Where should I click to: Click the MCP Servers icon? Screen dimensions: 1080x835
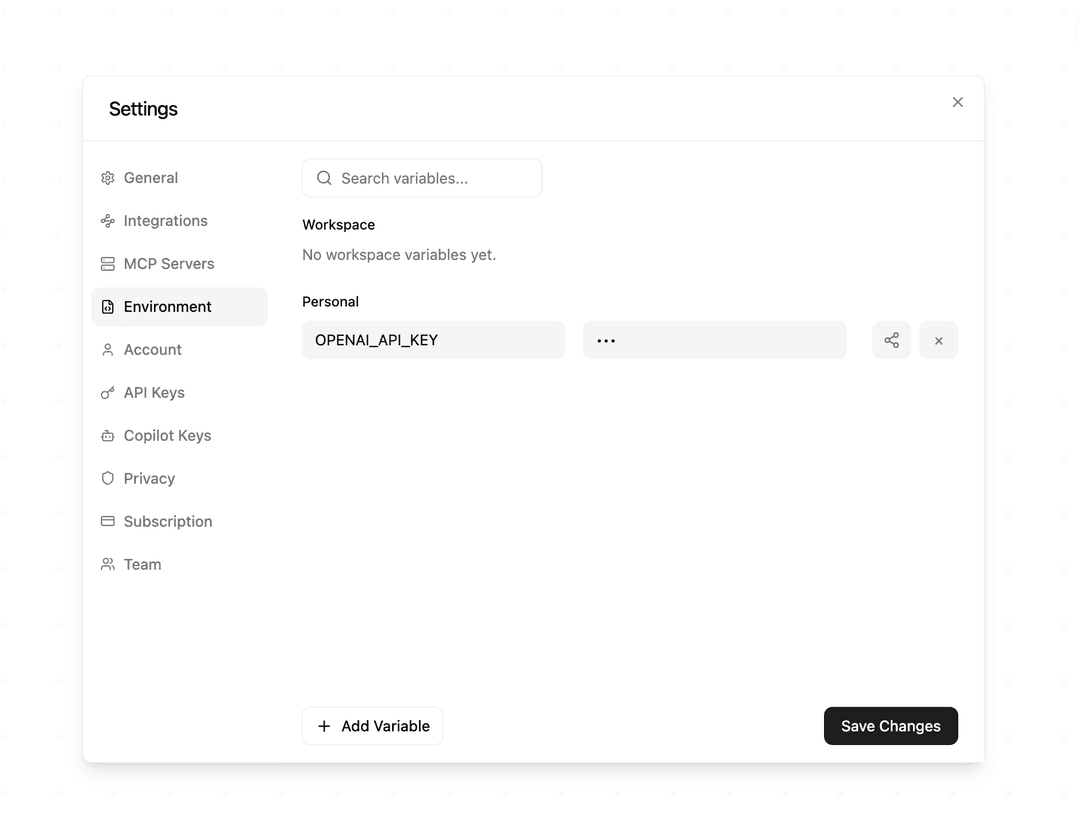[107, 263]
